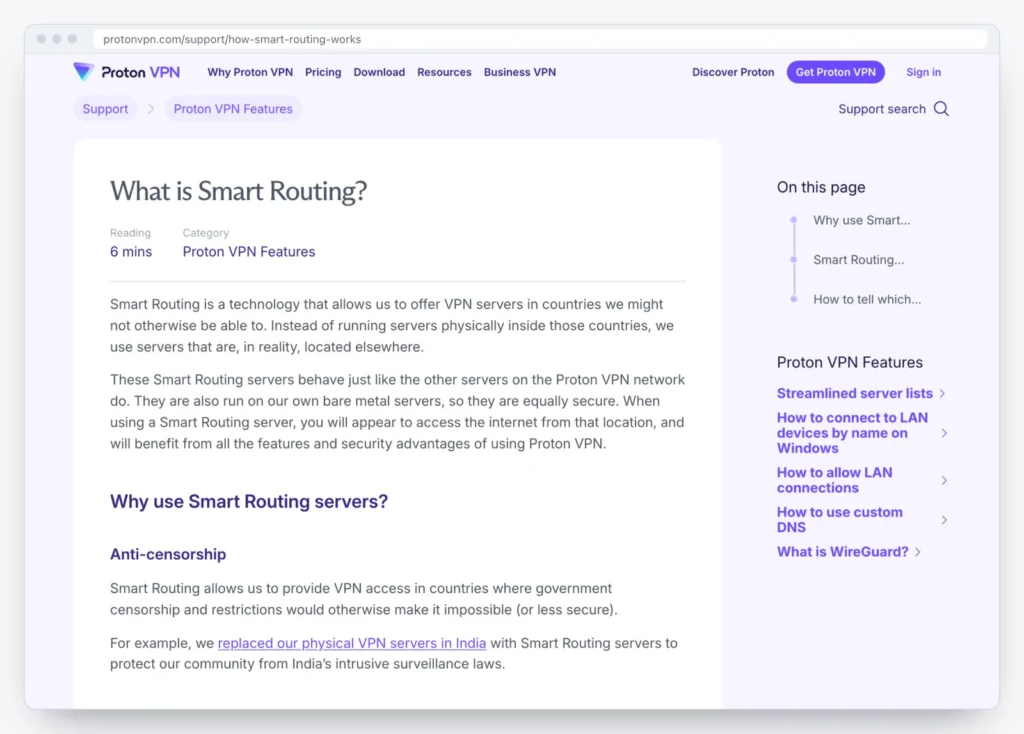
Task: Go to Support breadcrumb
Action: (105, 109)
